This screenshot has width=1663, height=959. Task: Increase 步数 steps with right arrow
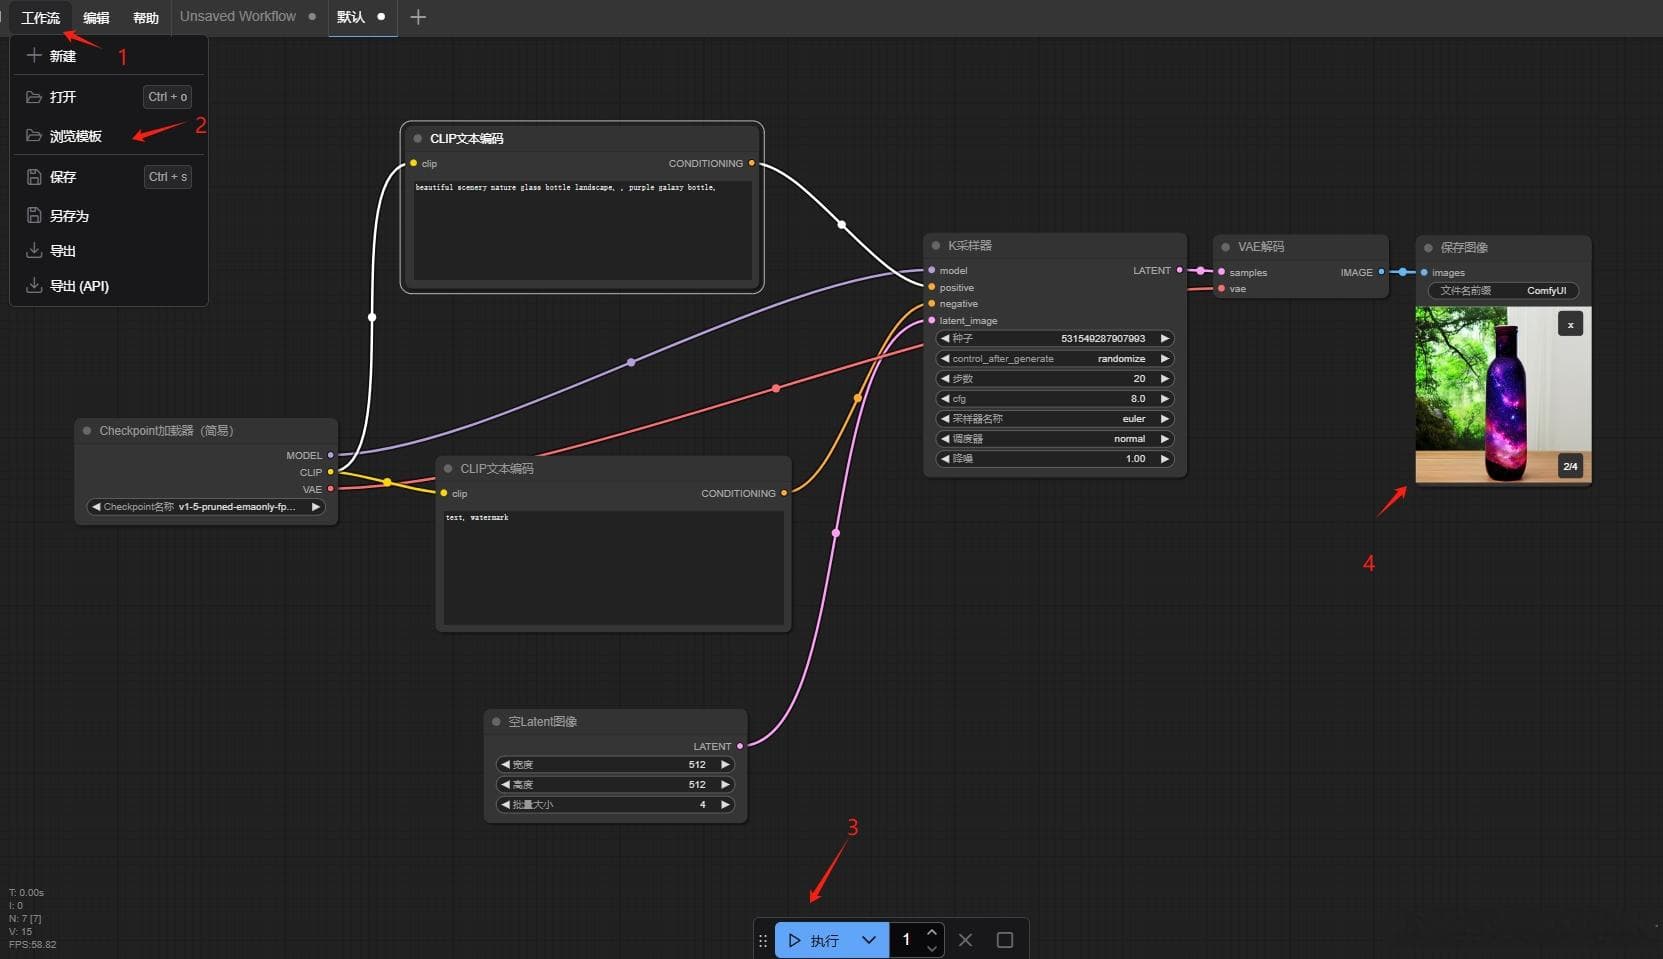[x=1164, y=379]
